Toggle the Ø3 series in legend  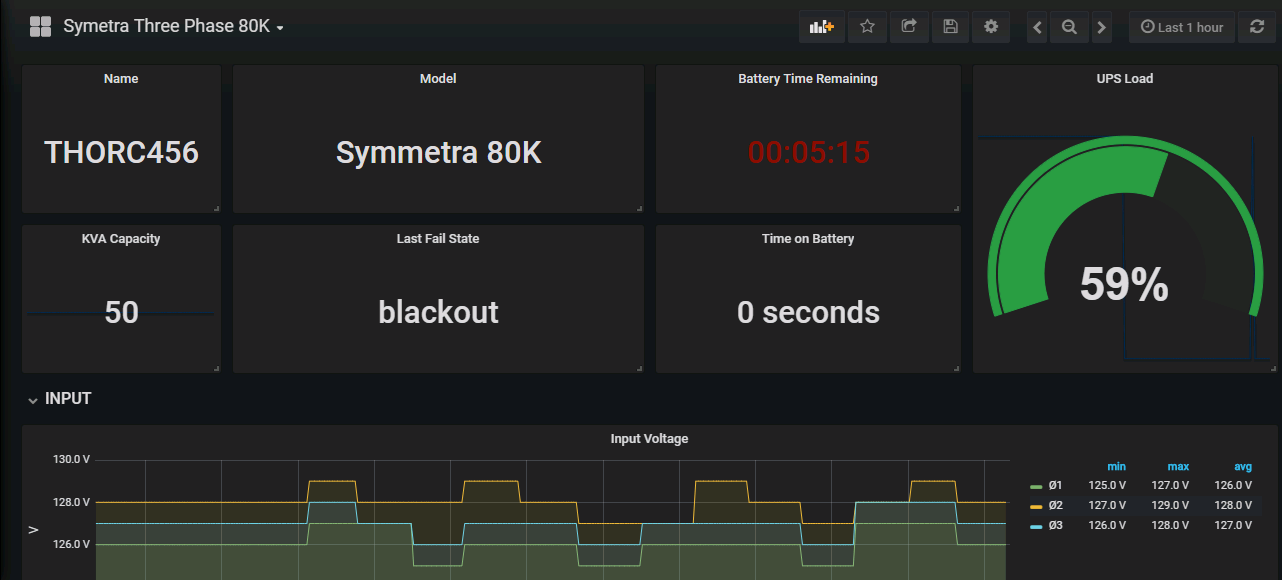[x=1055, y=524]
